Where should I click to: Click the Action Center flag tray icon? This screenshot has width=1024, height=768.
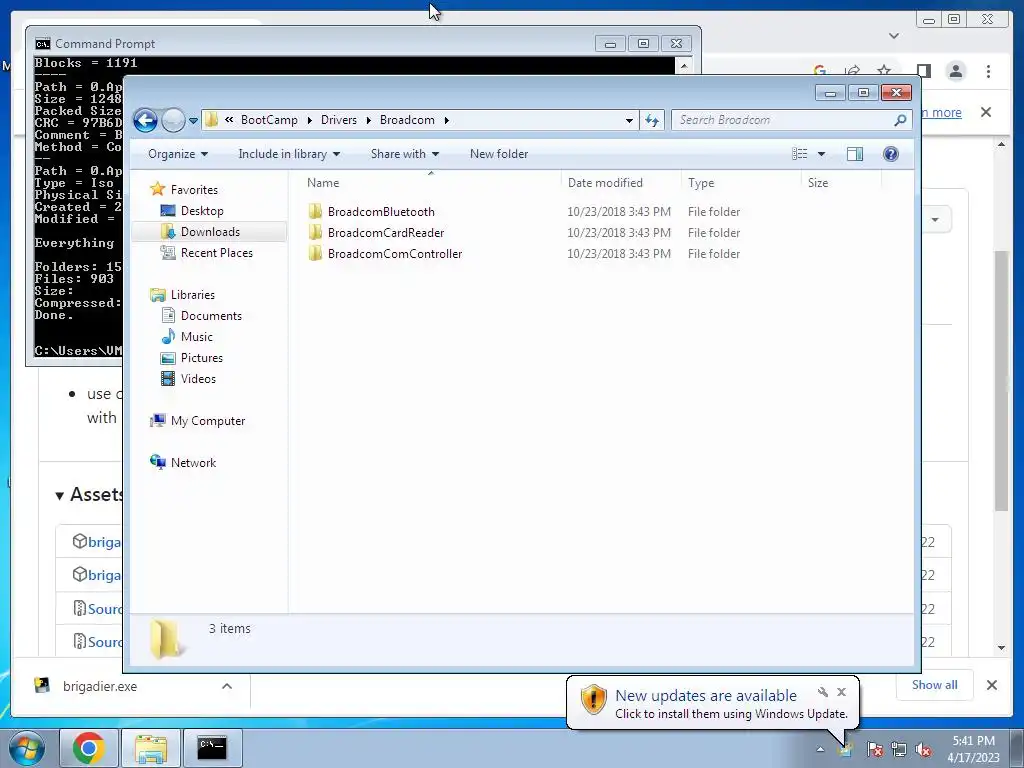[874, 750]
